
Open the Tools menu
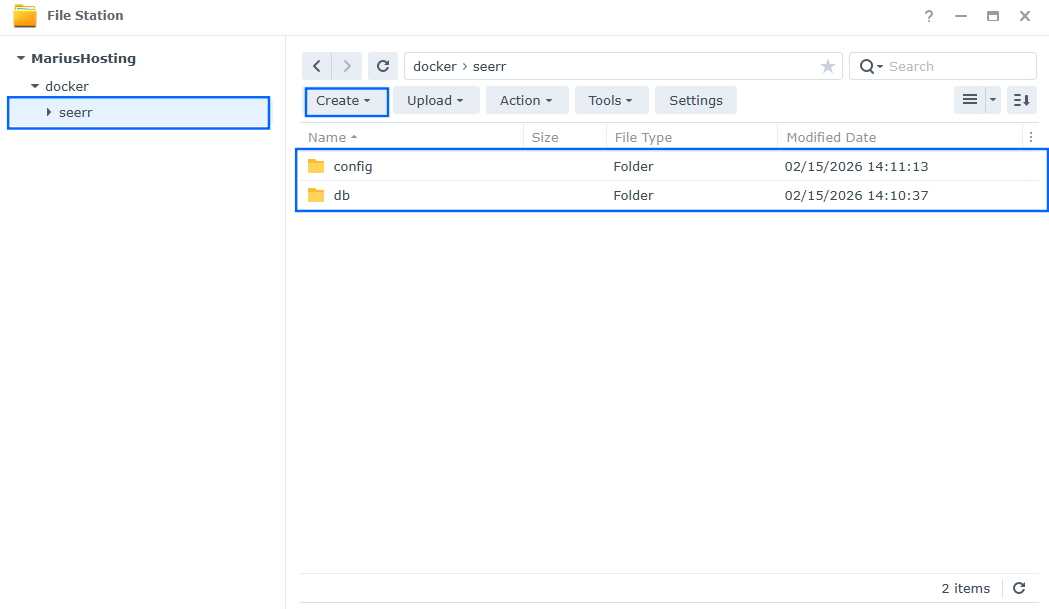coord(611,100)
